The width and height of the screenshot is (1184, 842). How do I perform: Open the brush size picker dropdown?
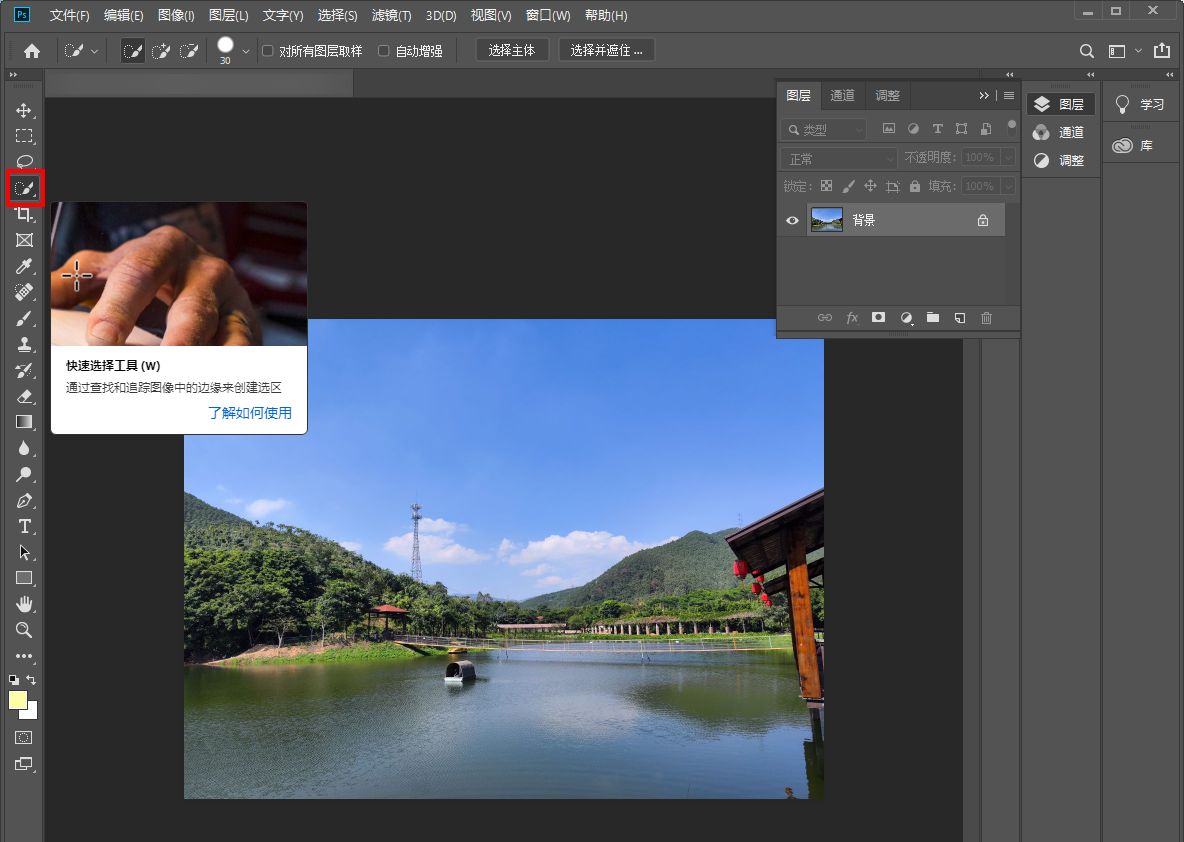click(x=245, y=51)
